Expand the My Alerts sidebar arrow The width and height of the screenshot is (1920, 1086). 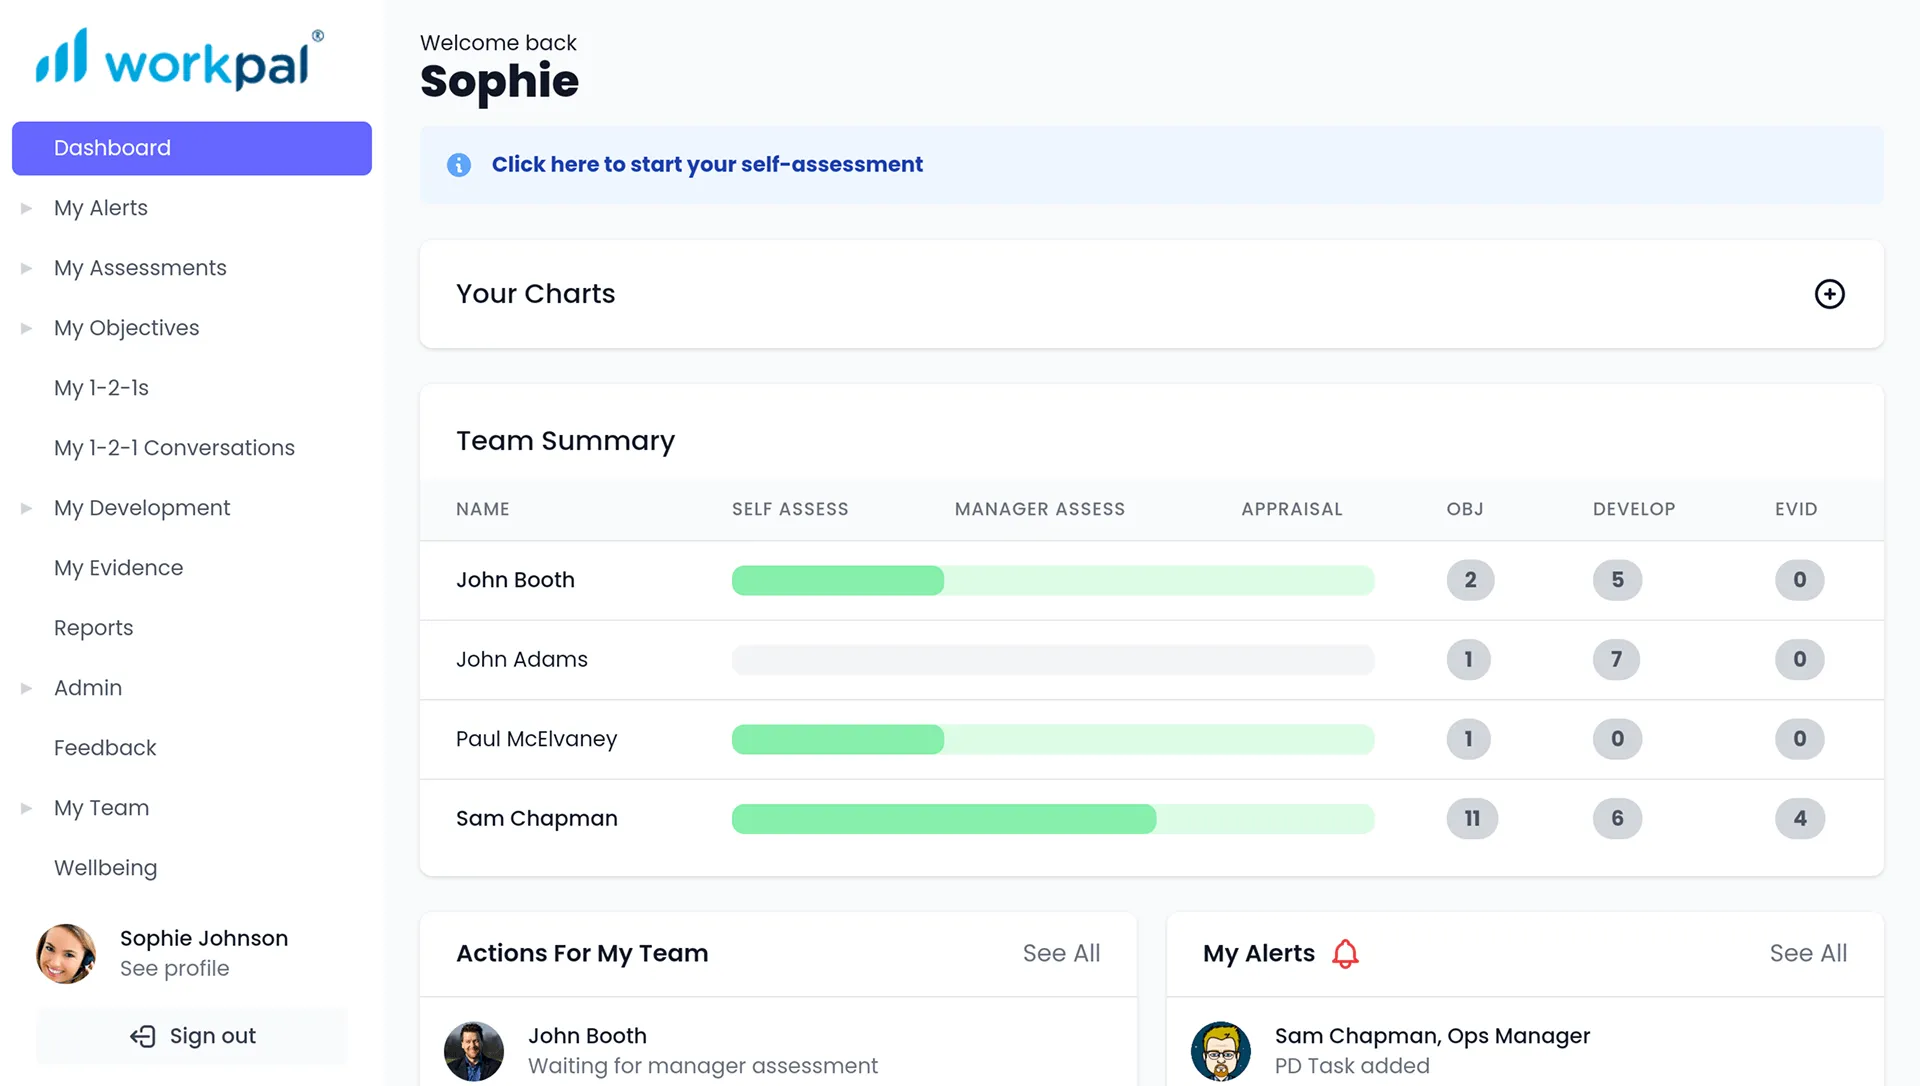(x=27, y=208)
